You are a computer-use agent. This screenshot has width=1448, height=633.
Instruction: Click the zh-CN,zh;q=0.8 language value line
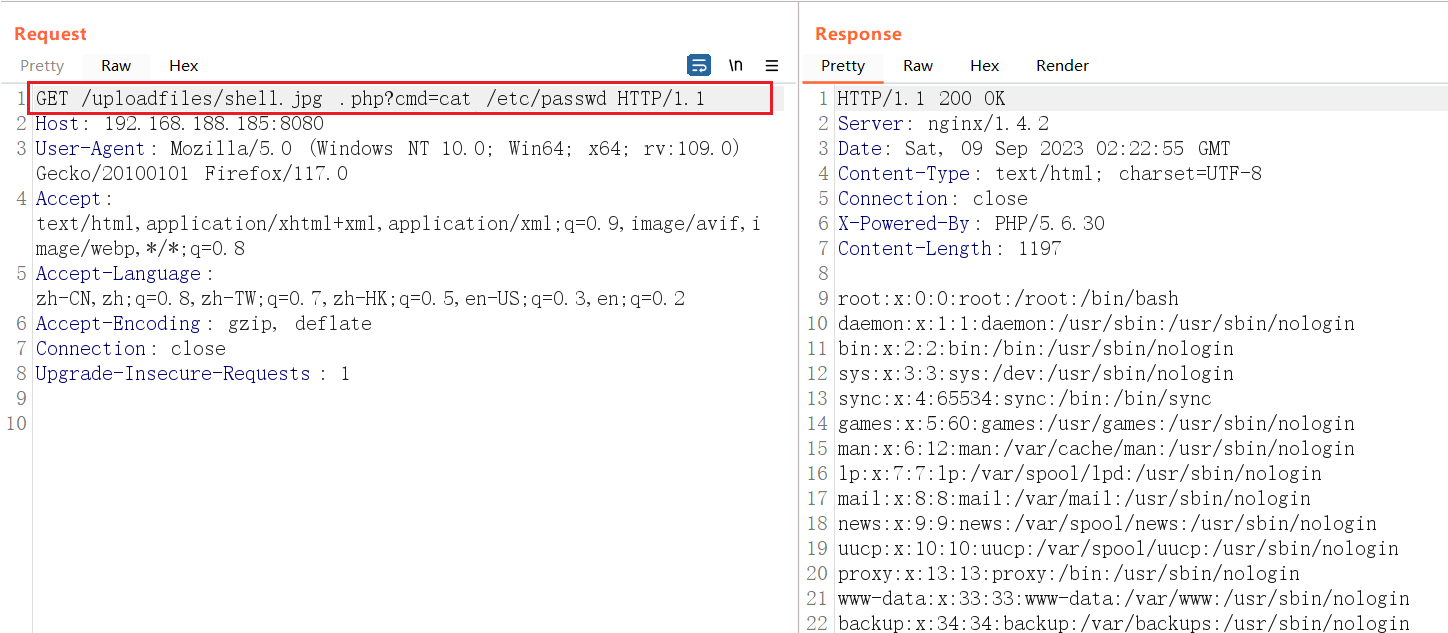tap(360, 299)
